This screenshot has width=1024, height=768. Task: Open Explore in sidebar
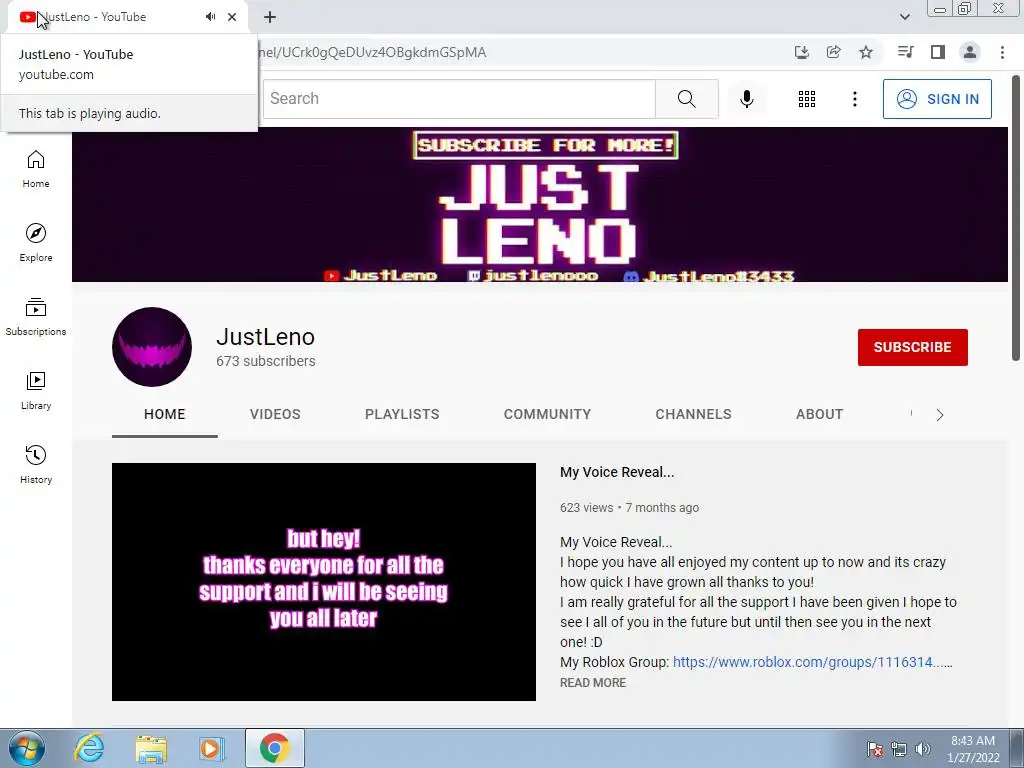36,242
